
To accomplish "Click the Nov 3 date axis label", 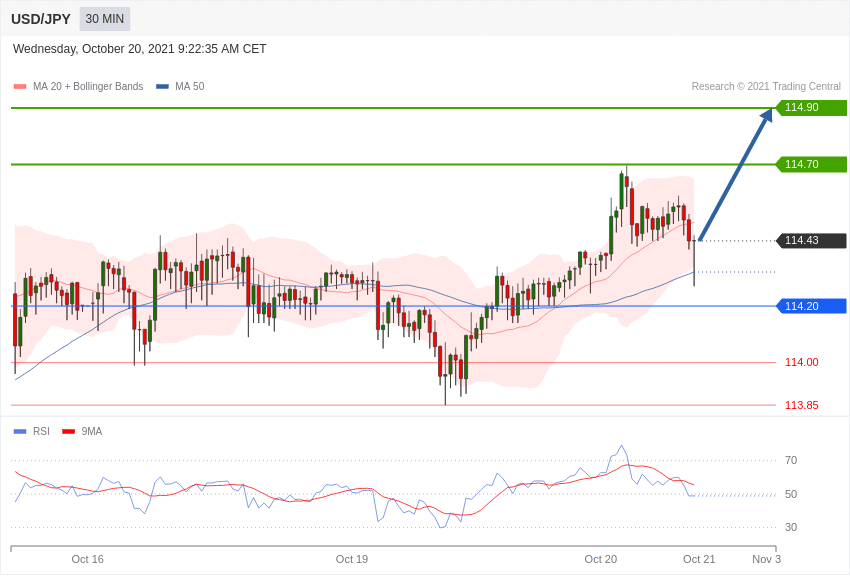I will (x=767, y=559).
